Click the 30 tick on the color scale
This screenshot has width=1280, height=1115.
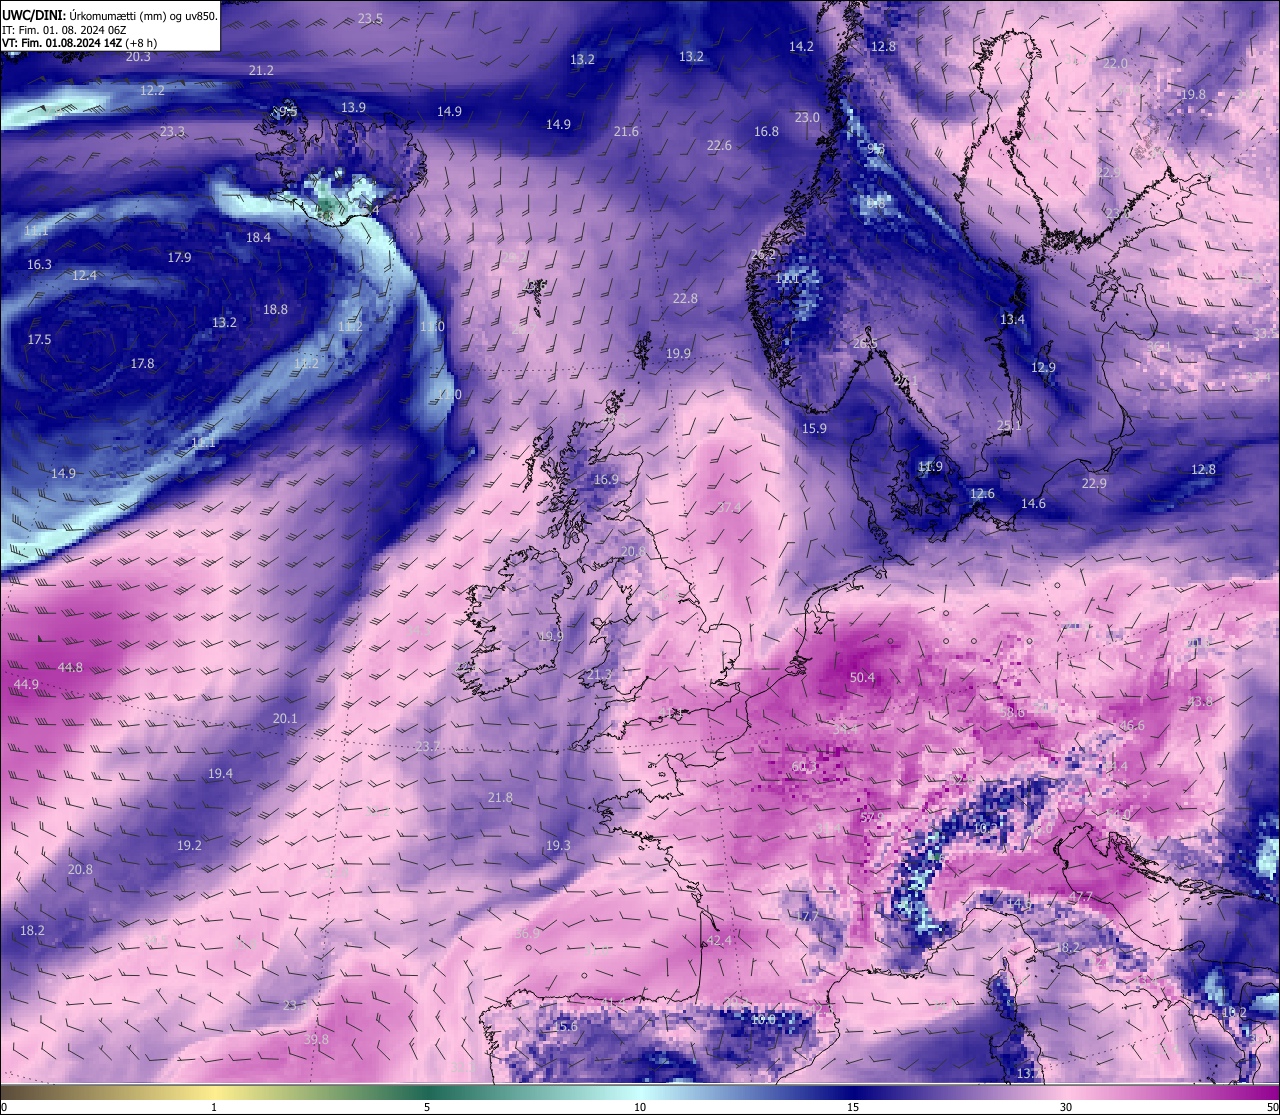[x=1066, y=1107]
